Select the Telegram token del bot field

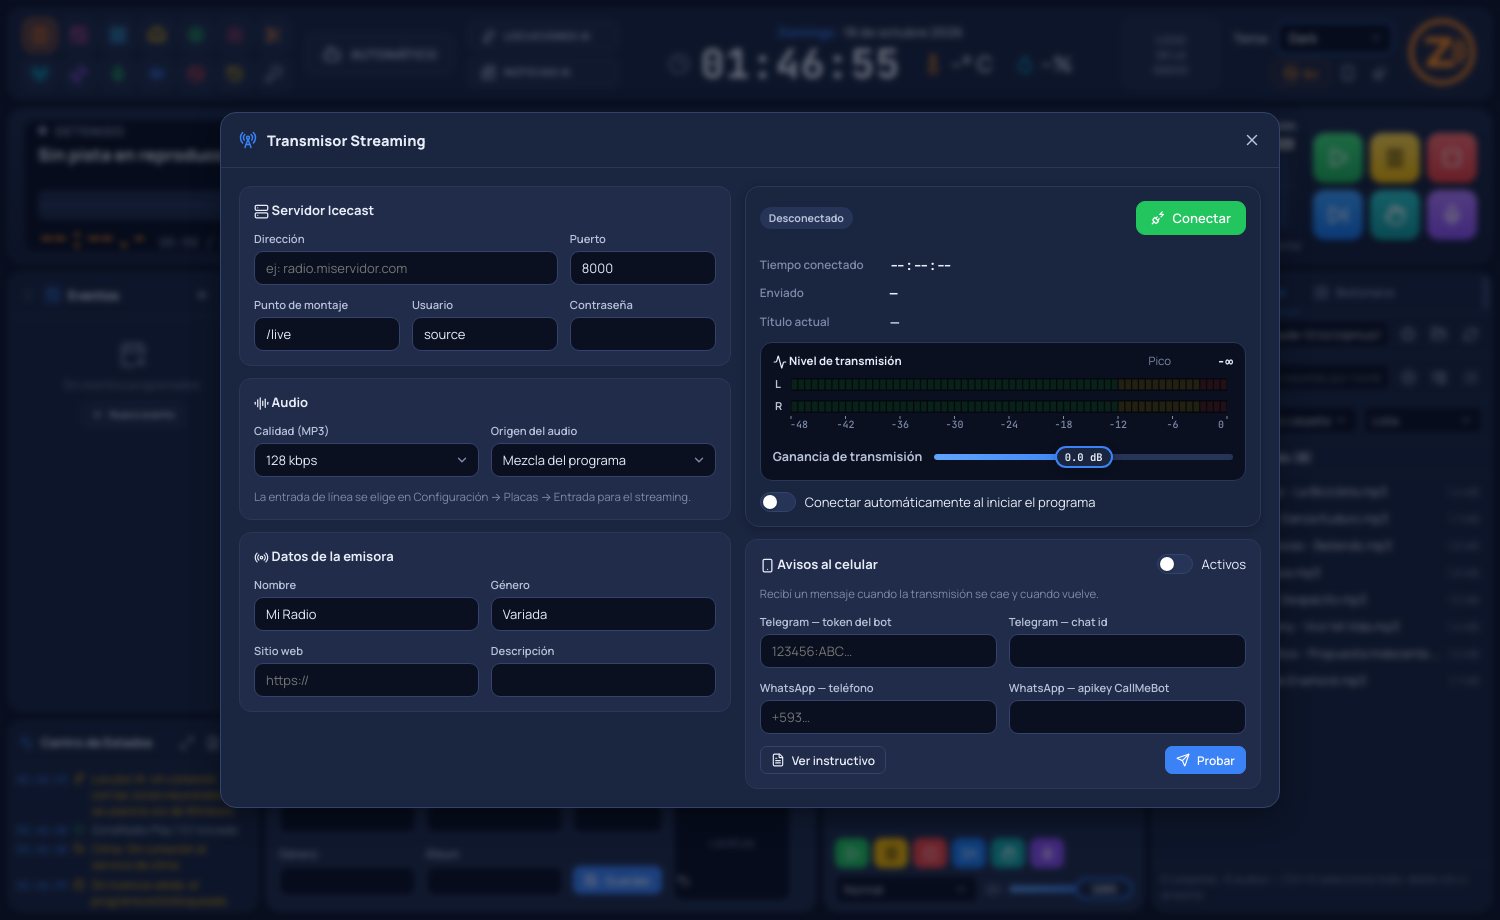tap(878, 651)
